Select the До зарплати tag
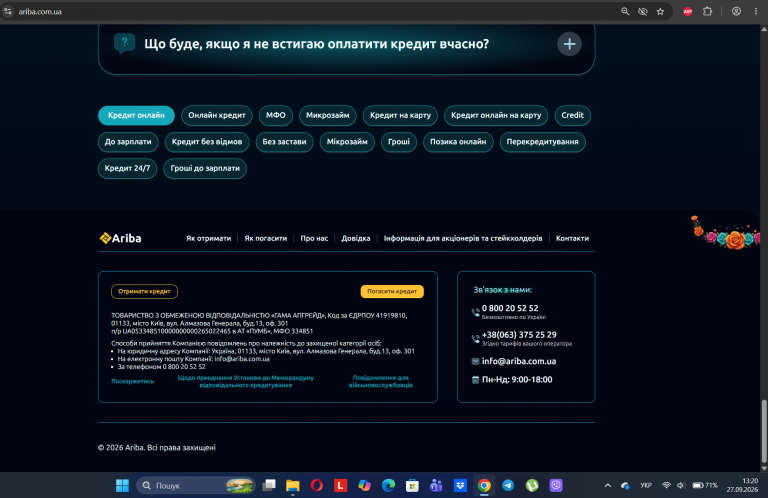This screenshot has height=498, width=768. (x=128, y=142)
